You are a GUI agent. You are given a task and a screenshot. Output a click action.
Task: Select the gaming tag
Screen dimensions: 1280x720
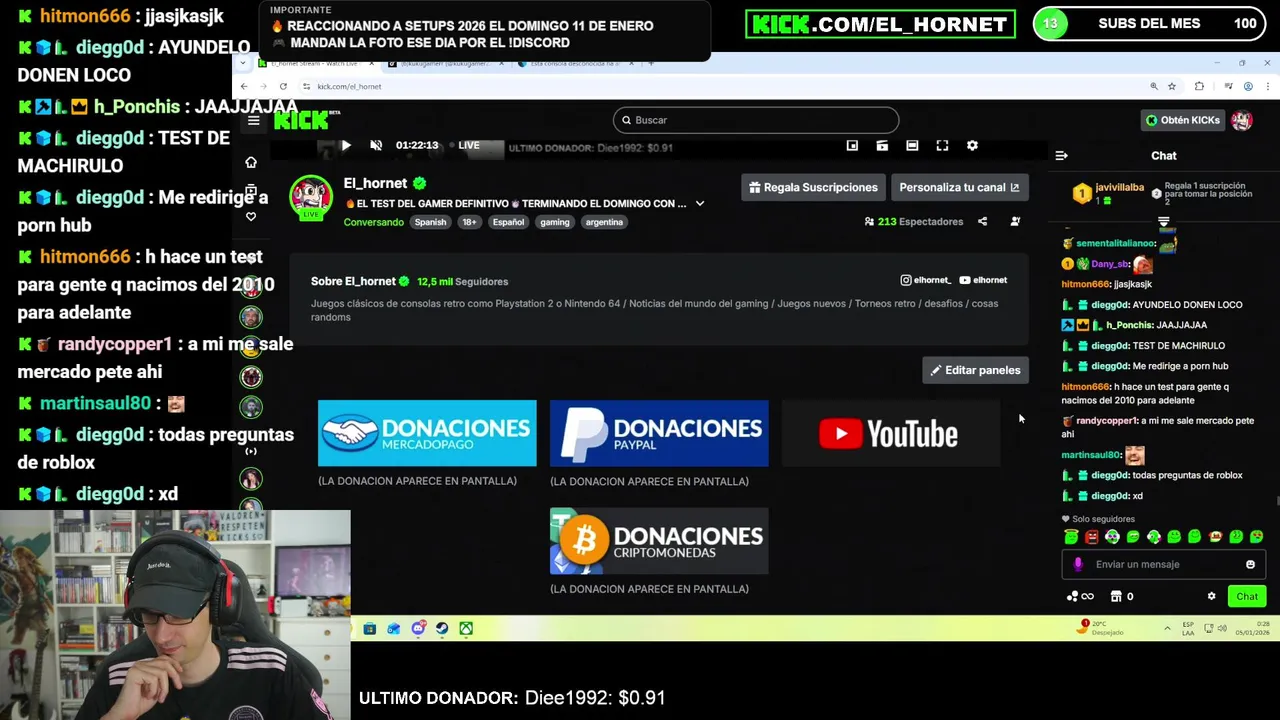pos(555,222)
